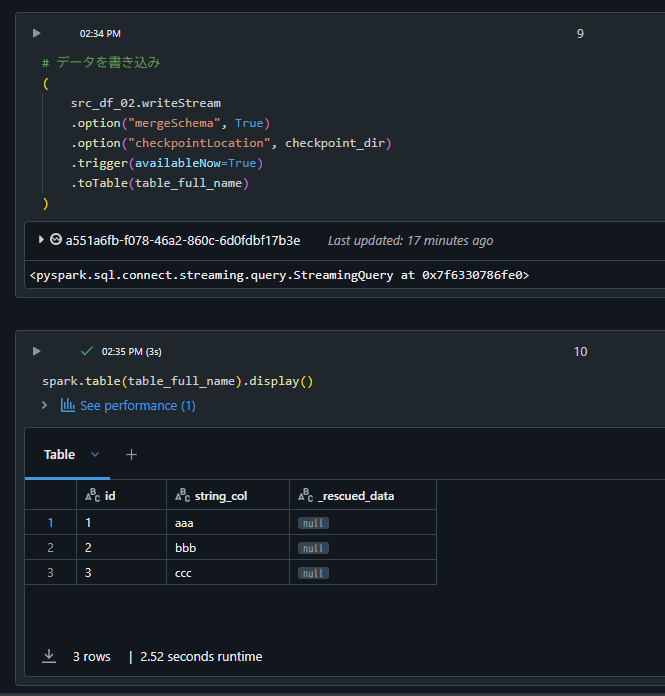Click the query ID a551a6fb-f078-46a2-860c-6d0fdbf17b3e

[x=183, y=241]
